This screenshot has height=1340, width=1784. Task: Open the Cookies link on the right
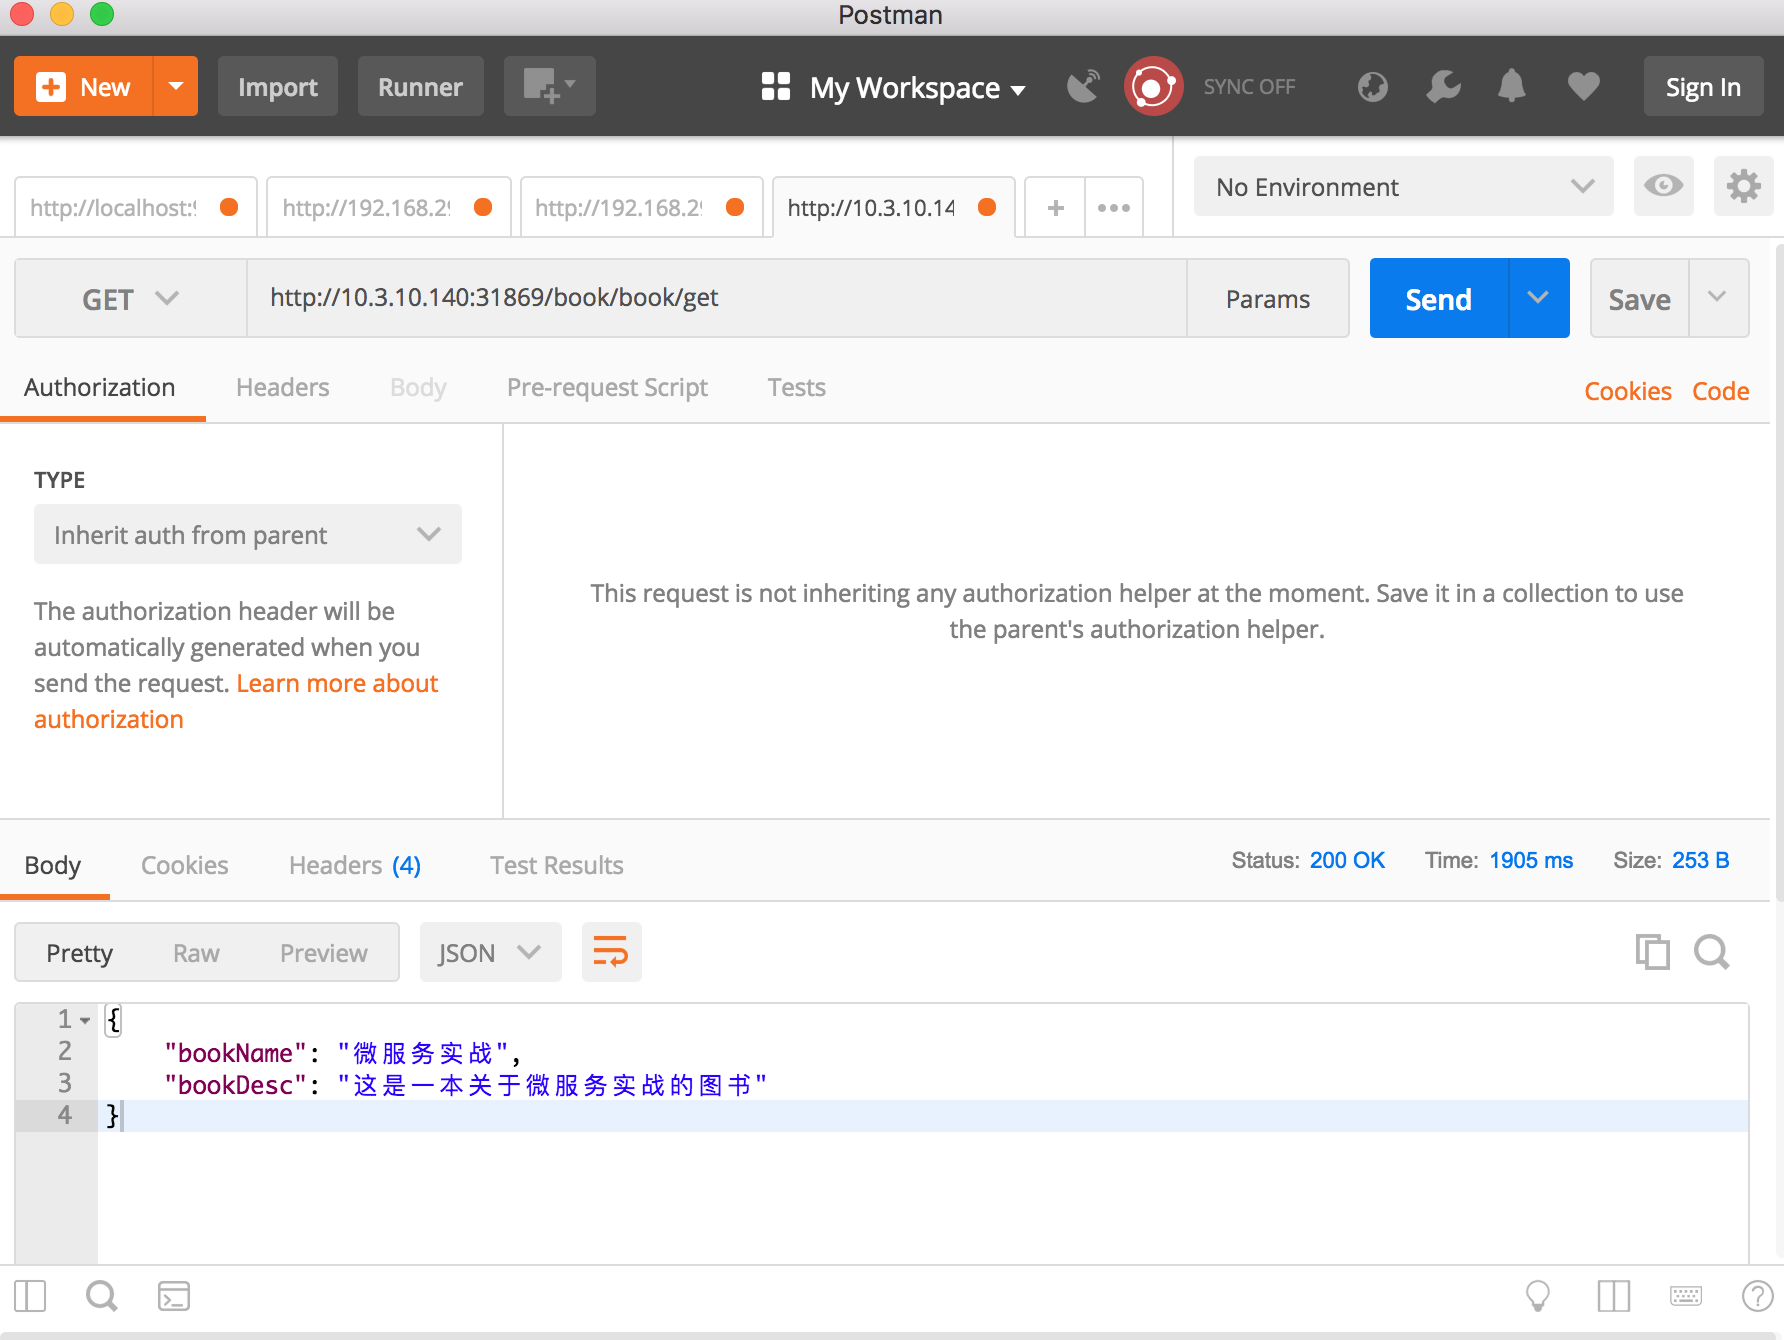(x=1628, y=391)
